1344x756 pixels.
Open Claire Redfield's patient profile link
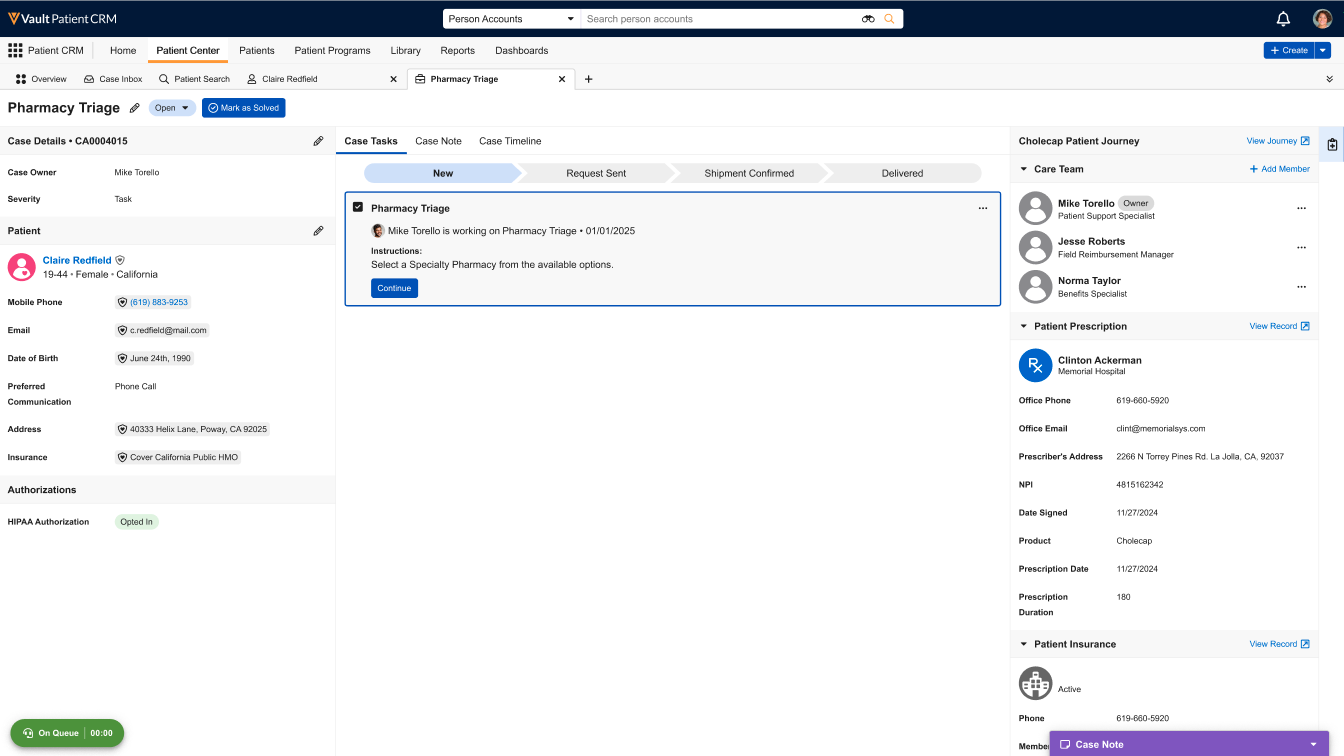pyautogui.click(x=77, y=260)
